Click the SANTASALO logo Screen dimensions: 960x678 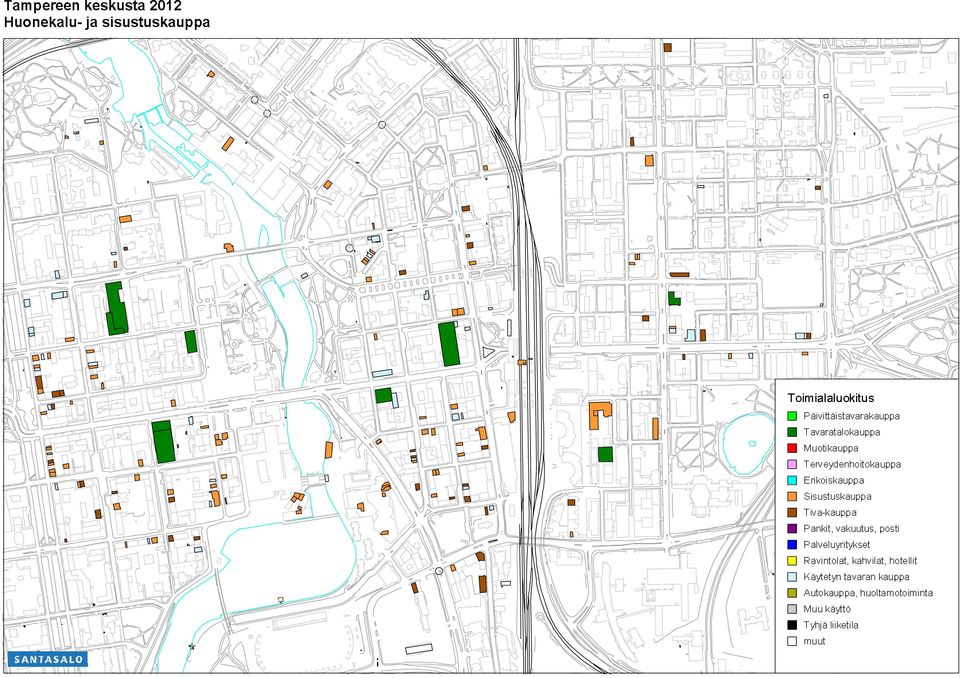pos(48,660)
